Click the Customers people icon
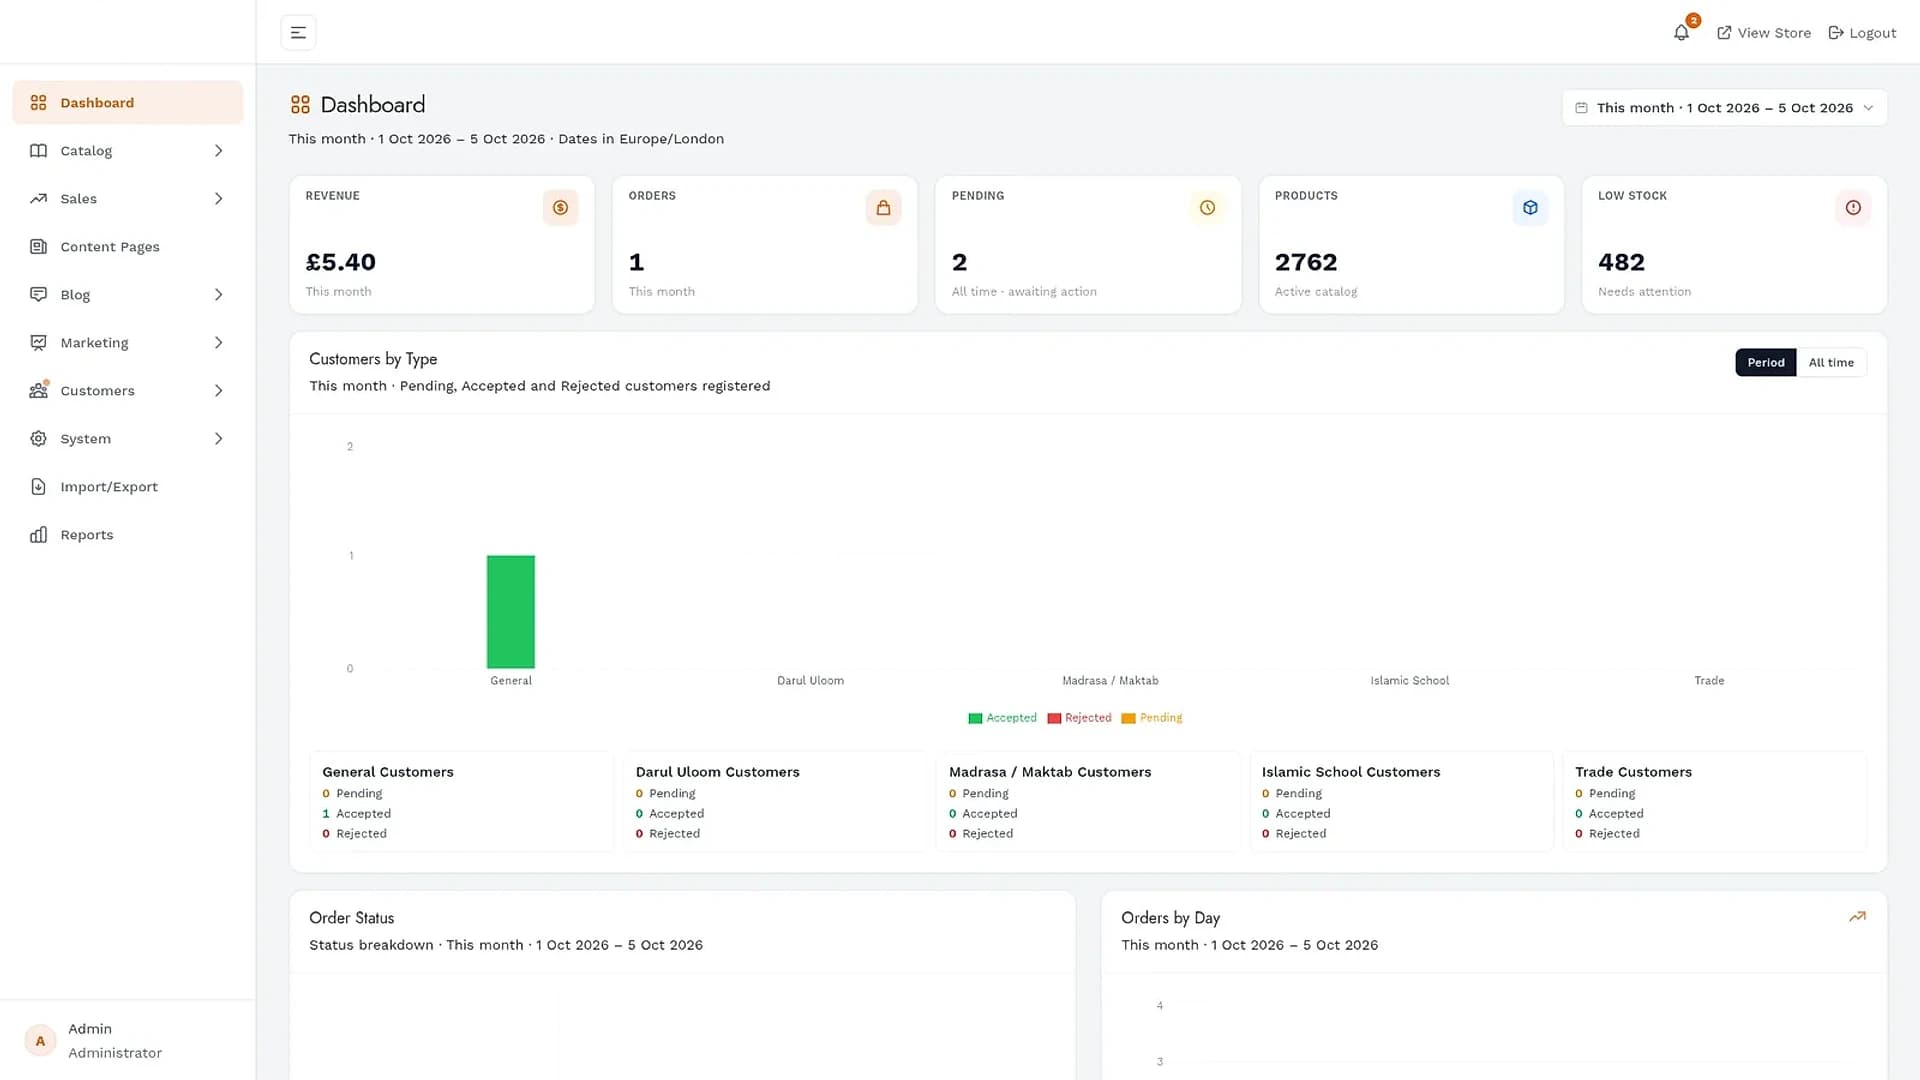Viewport: 1920px width, 1080px height. point(38,391)
